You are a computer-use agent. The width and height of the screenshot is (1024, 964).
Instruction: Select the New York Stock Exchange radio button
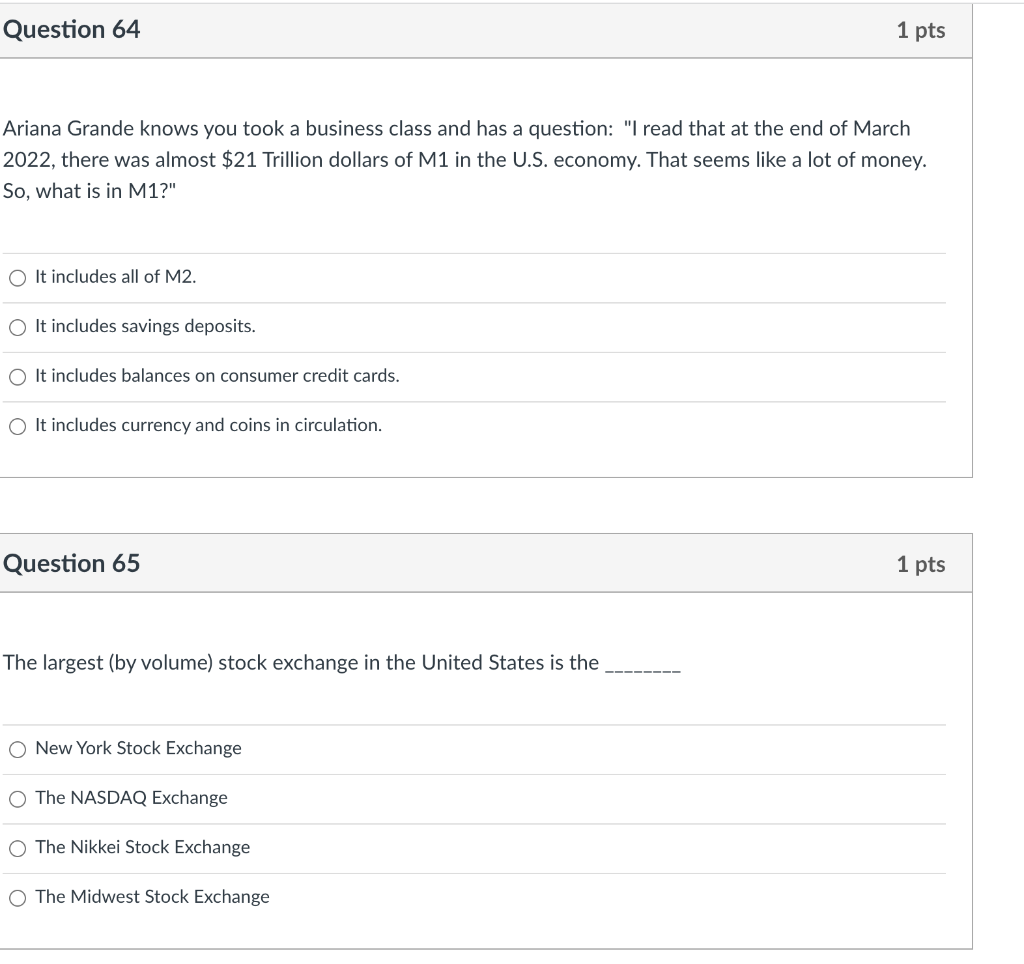(17, 749)
